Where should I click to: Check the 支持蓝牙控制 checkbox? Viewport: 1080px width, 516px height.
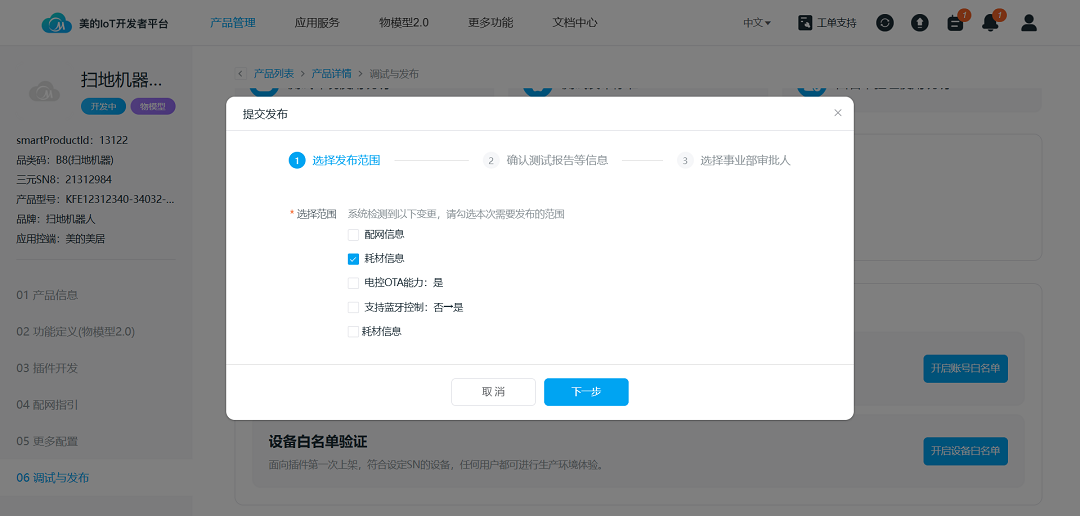pyautogui.click(x=353, y=307)
